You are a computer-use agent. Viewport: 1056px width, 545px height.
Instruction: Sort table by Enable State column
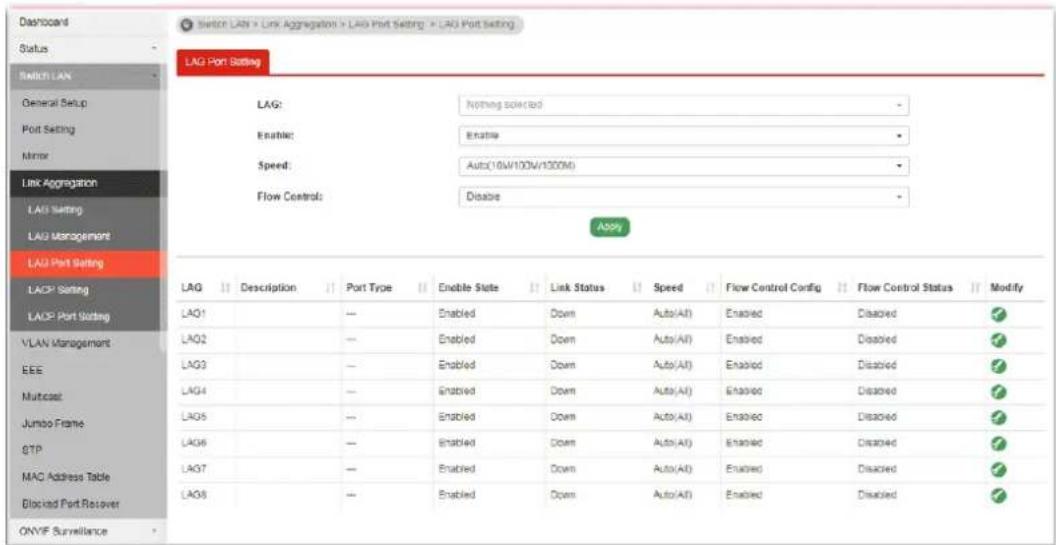click(534, 288)
